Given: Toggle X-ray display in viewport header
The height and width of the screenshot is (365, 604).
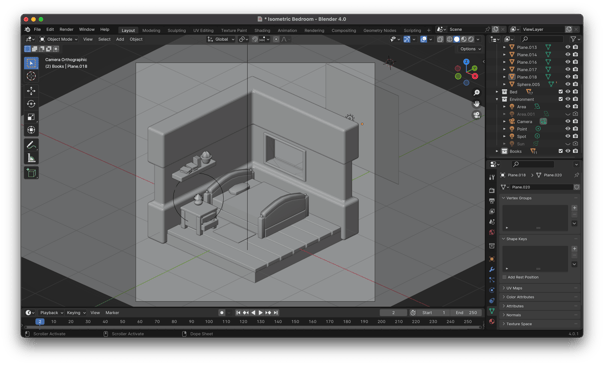Looking at the screenshot, I should pyautogui.click(x=440, y=39).
